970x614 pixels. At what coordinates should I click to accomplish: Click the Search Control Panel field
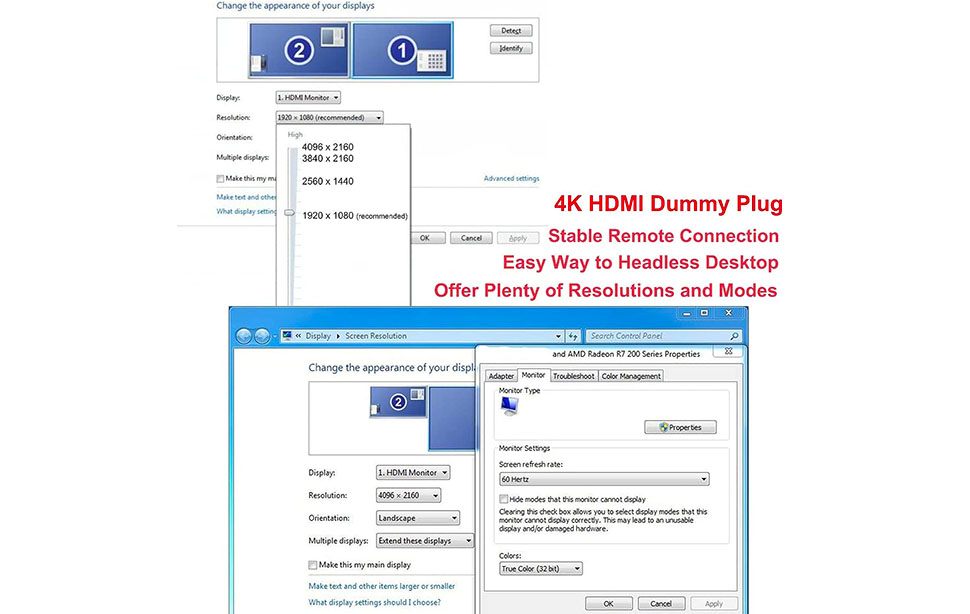pyautogui.click(x=655, y=336)
